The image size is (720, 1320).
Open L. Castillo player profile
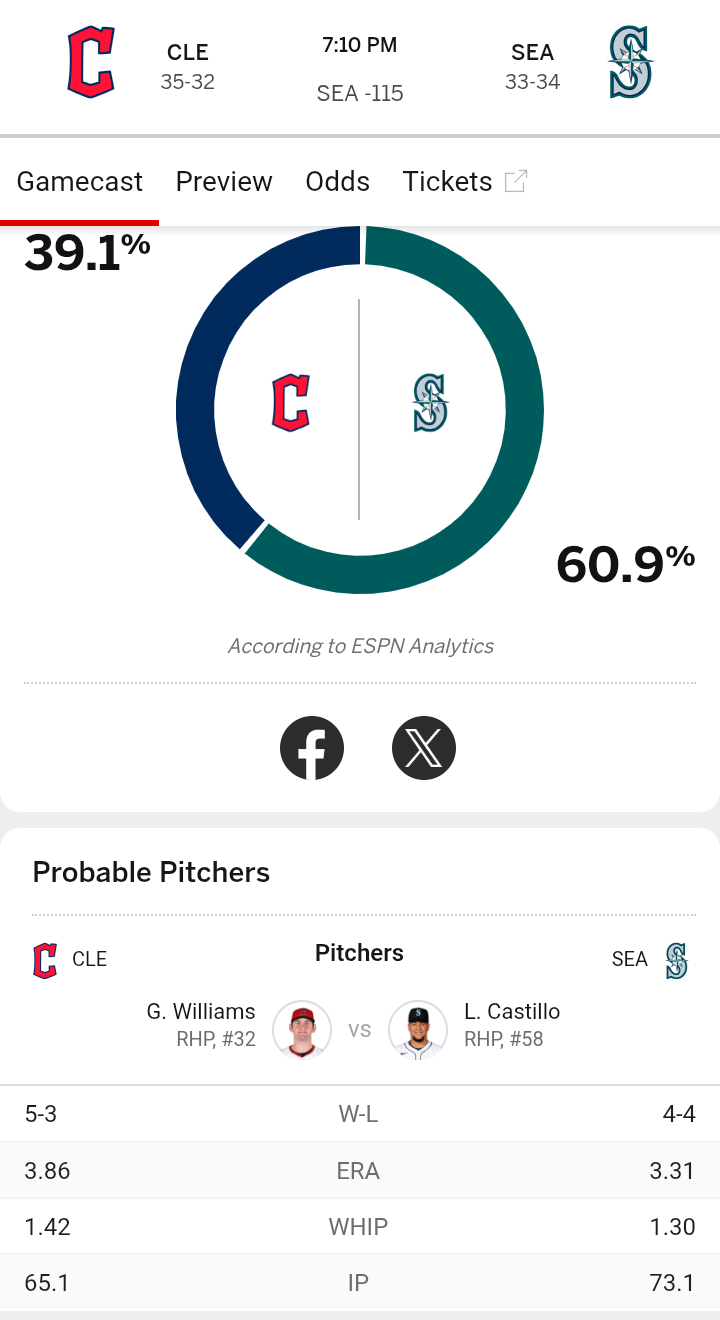[512, 1012]
